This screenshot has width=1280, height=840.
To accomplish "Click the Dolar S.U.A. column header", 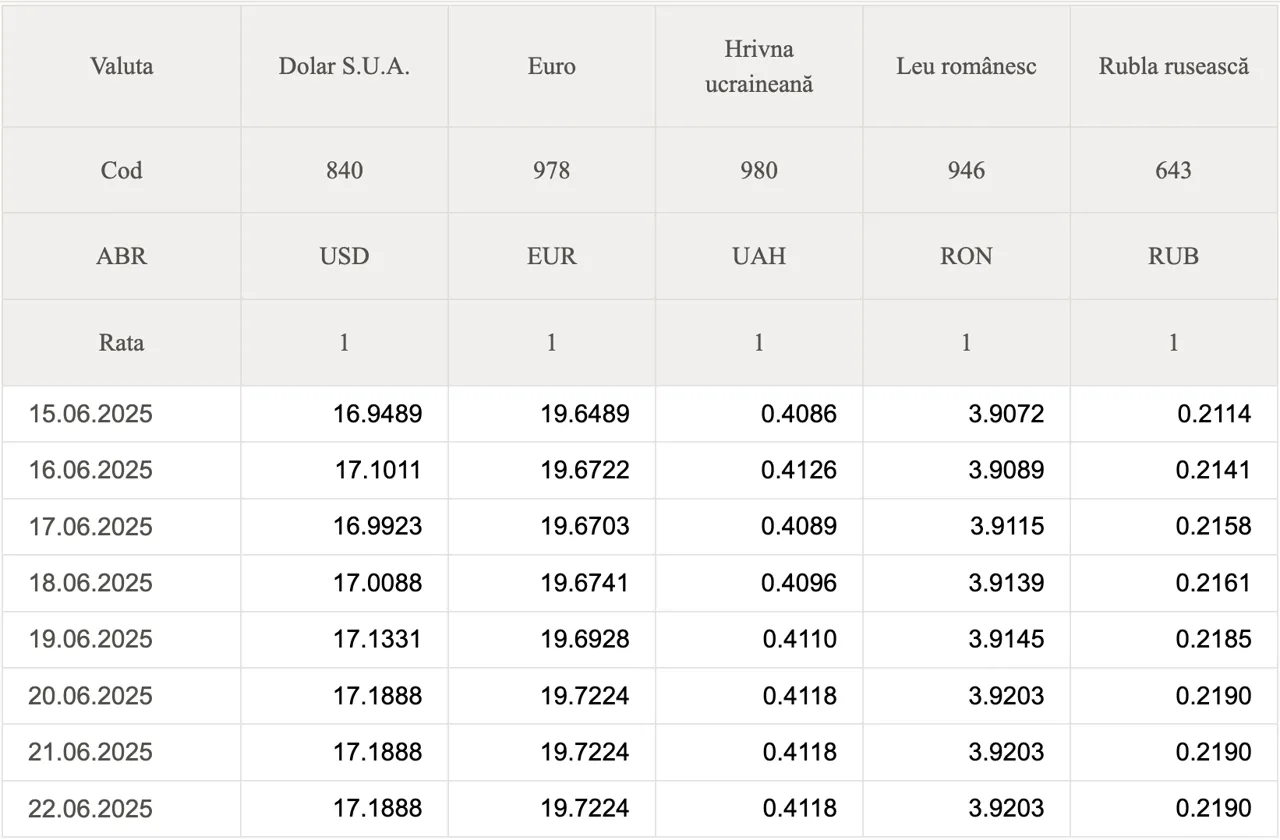I will click(x=344, y=67).
